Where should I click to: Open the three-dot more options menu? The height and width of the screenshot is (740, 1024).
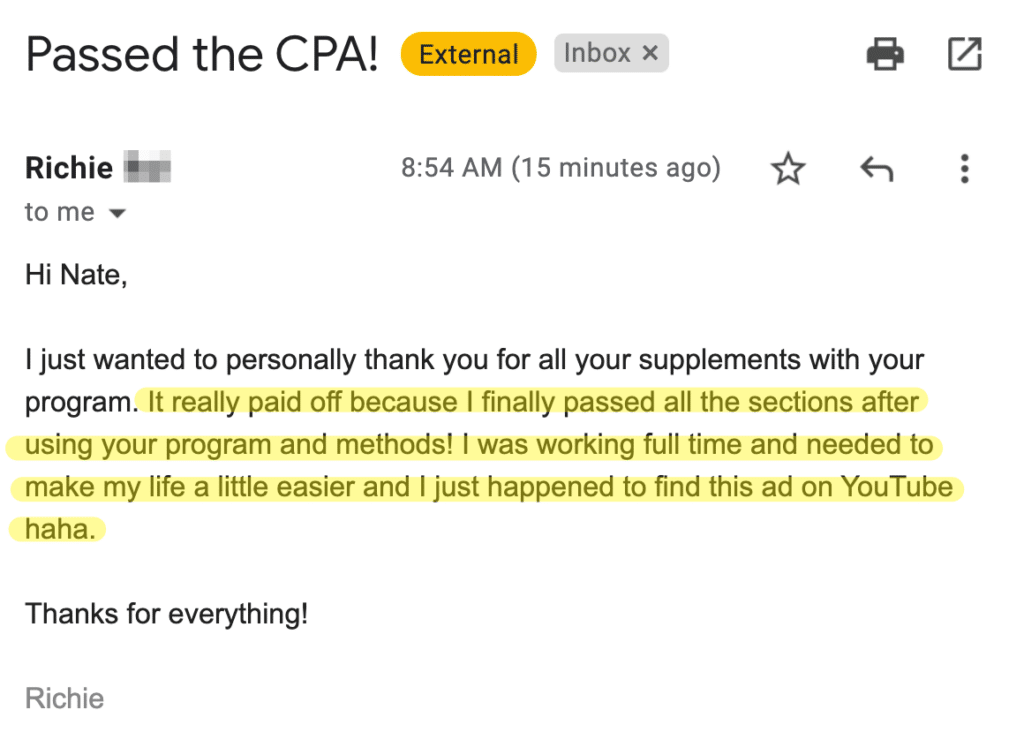(964, 168)
